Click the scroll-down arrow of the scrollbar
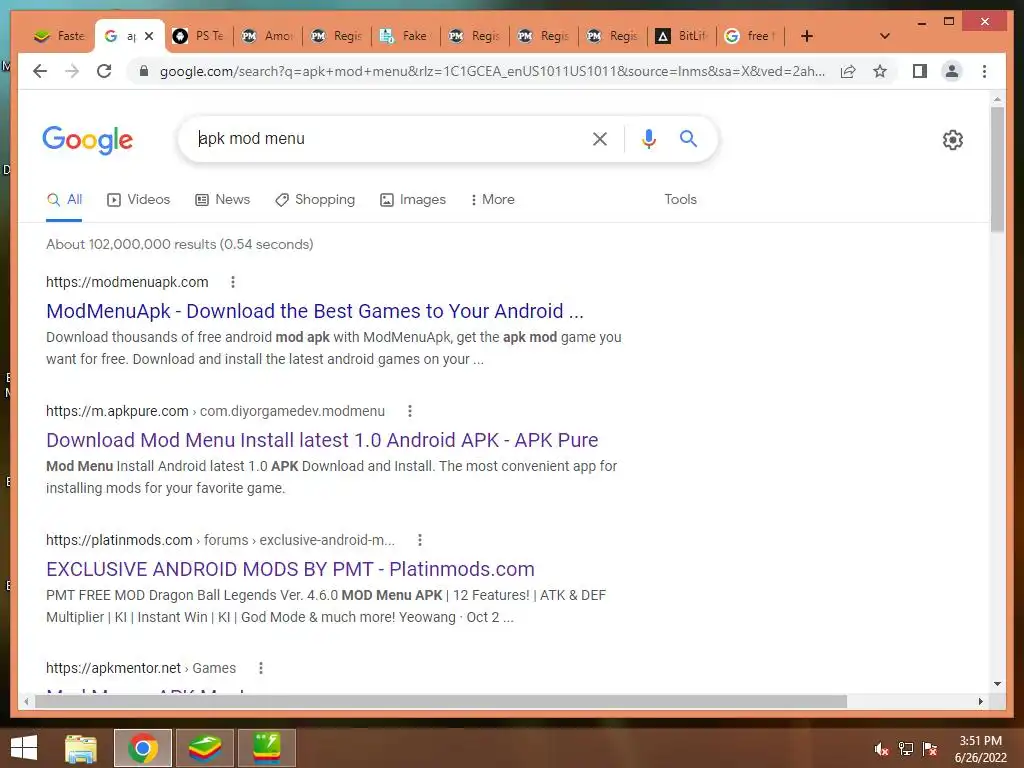This screenshot has height=768, width=1024. pos(997,684)
